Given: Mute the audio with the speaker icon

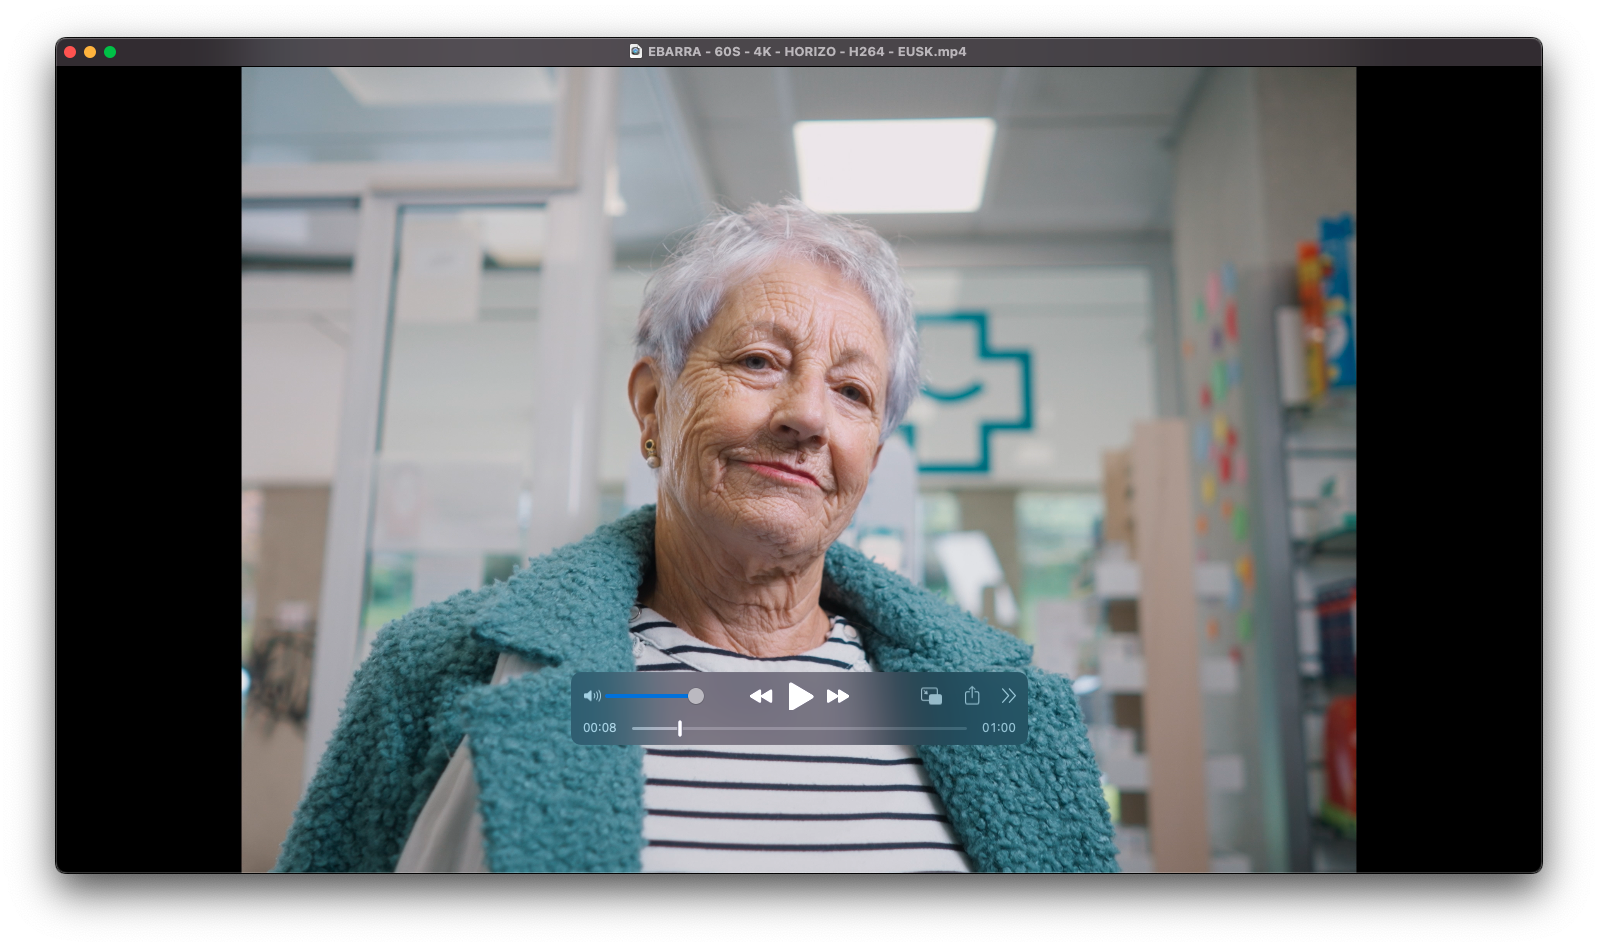Looking at the screenshot, I should point(592,696).
